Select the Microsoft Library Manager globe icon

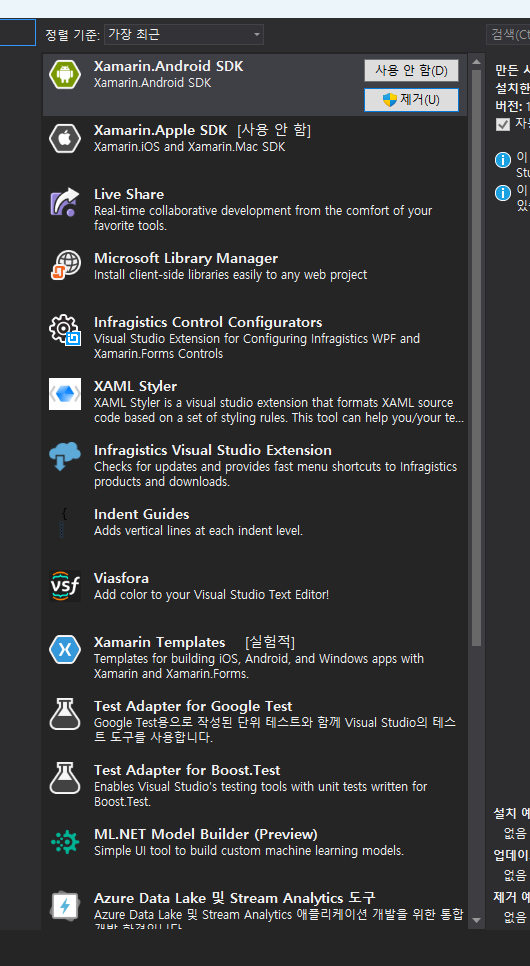click(x=65, y=266)
